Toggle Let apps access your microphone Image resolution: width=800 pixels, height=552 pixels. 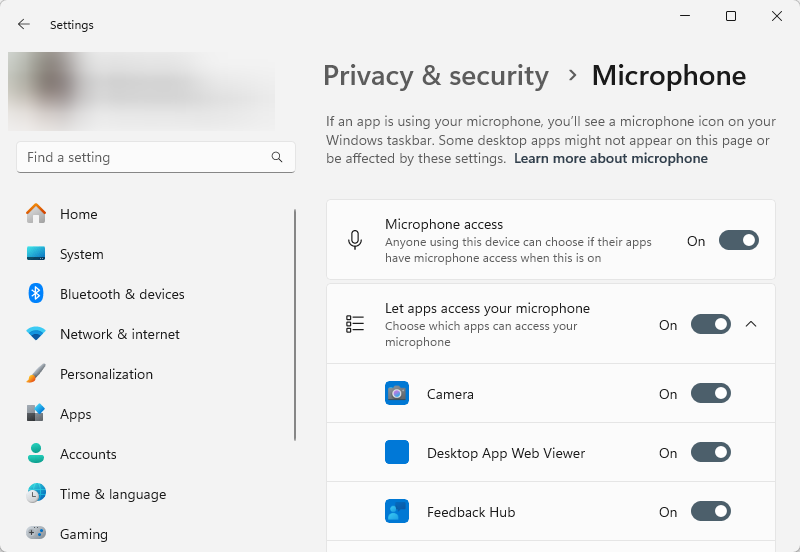[710, 324]
